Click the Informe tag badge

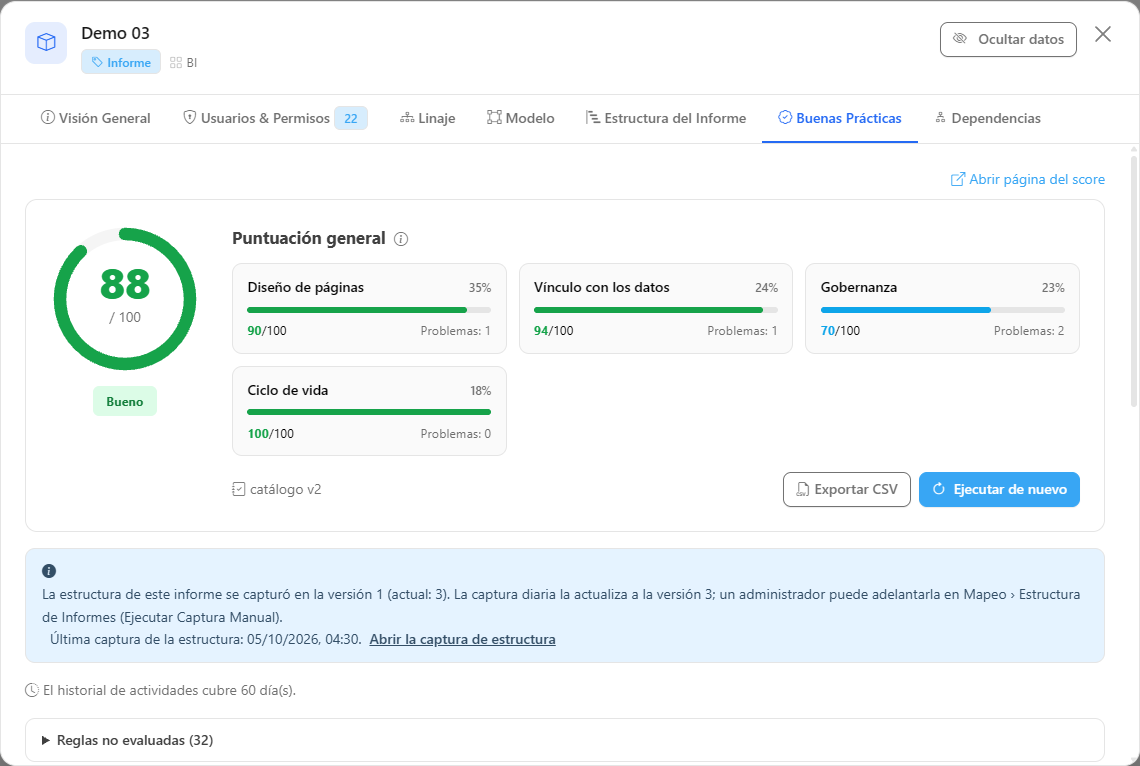[x=121, y=63]
